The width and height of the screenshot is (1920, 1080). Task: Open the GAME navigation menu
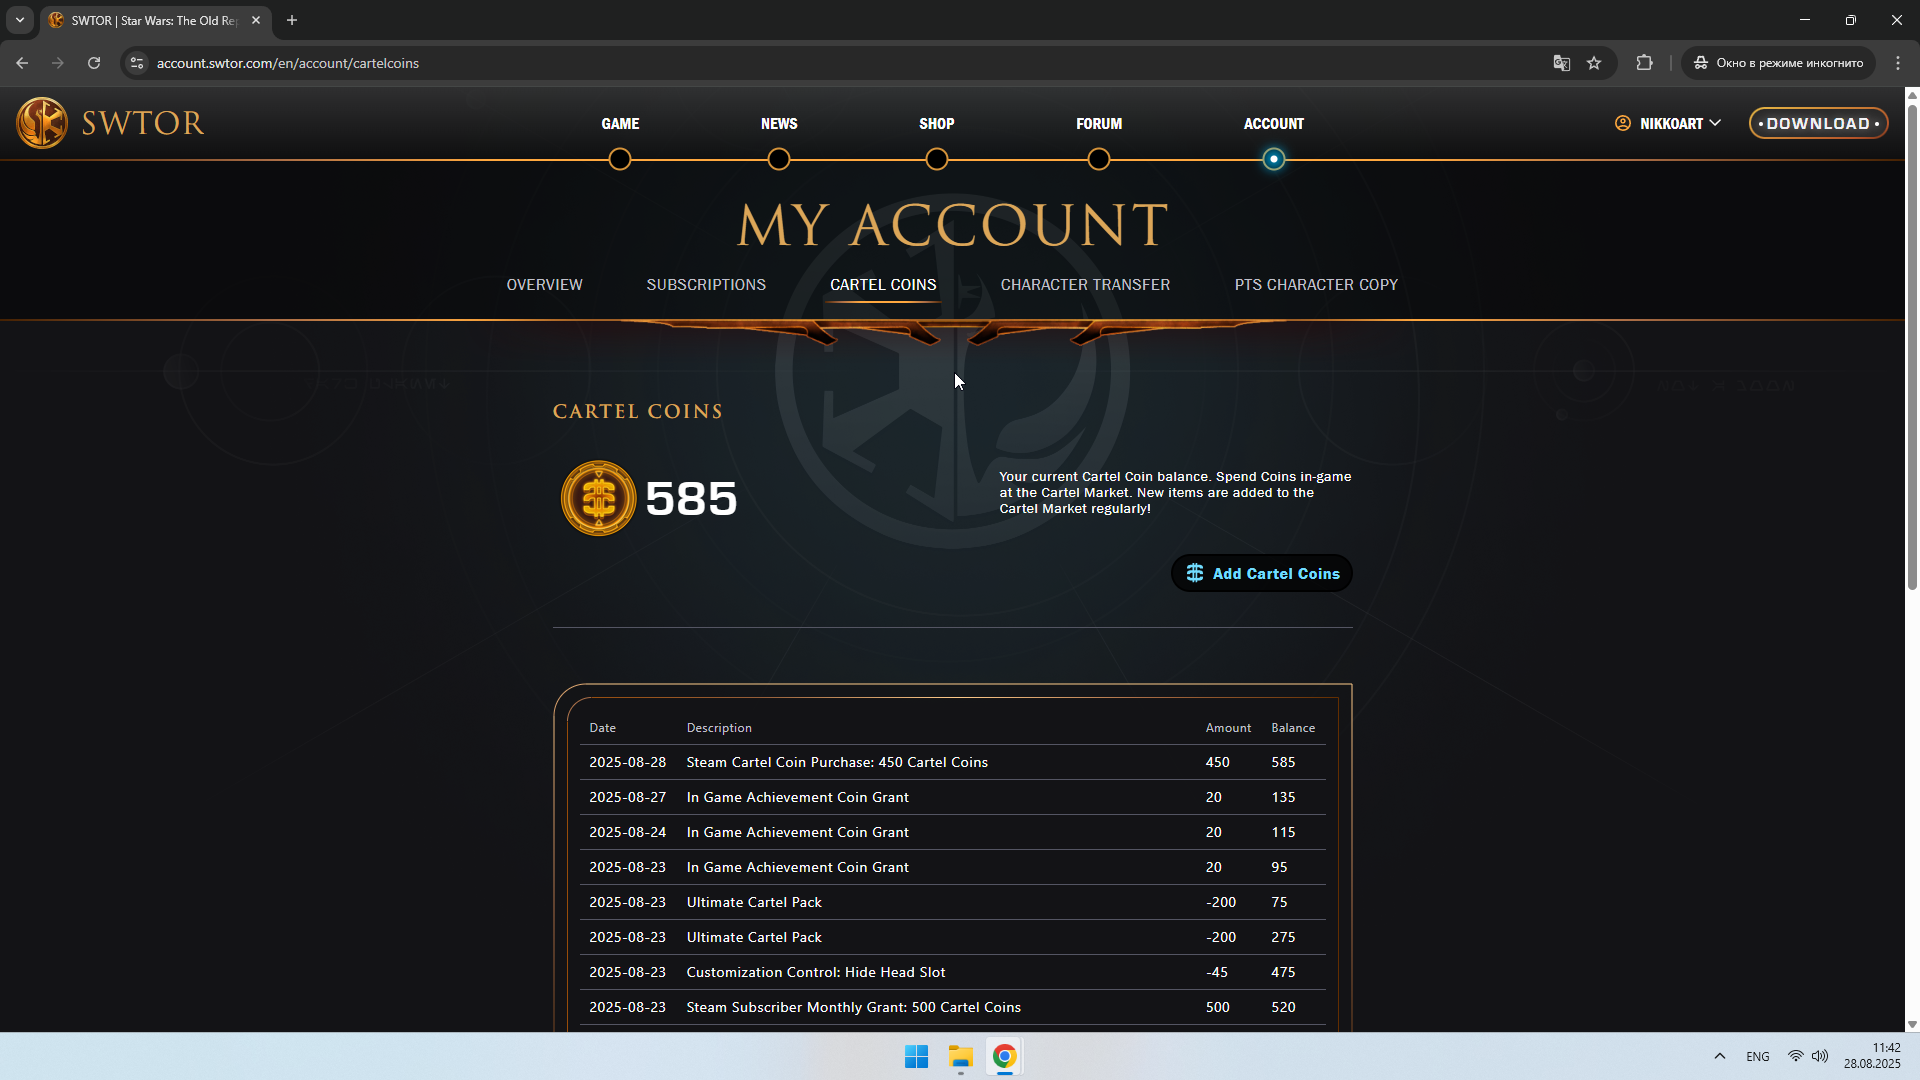pyautogui.click(x=620, y=124)
